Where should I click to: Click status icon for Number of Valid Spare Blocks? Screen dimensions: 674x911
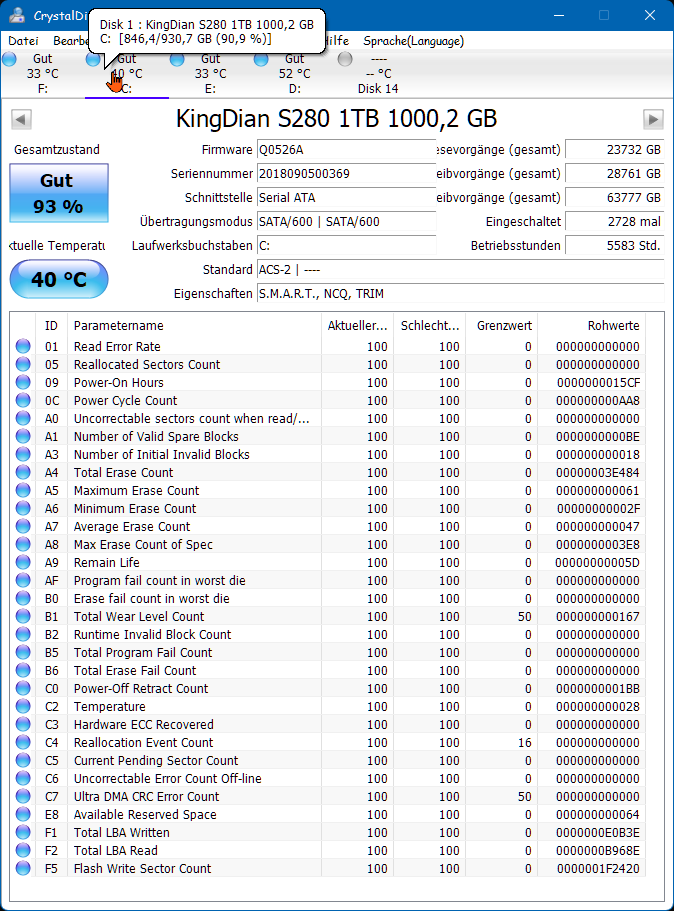coord(23,437)
